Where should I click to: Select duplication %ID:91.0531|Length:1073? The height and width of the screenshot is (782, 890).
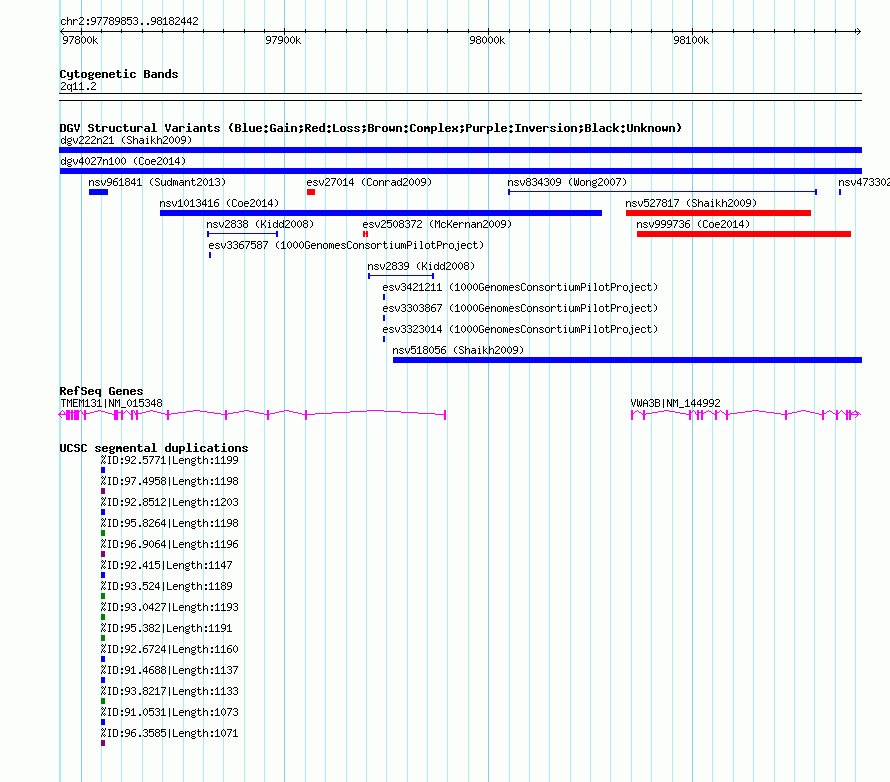coord(170,712)
